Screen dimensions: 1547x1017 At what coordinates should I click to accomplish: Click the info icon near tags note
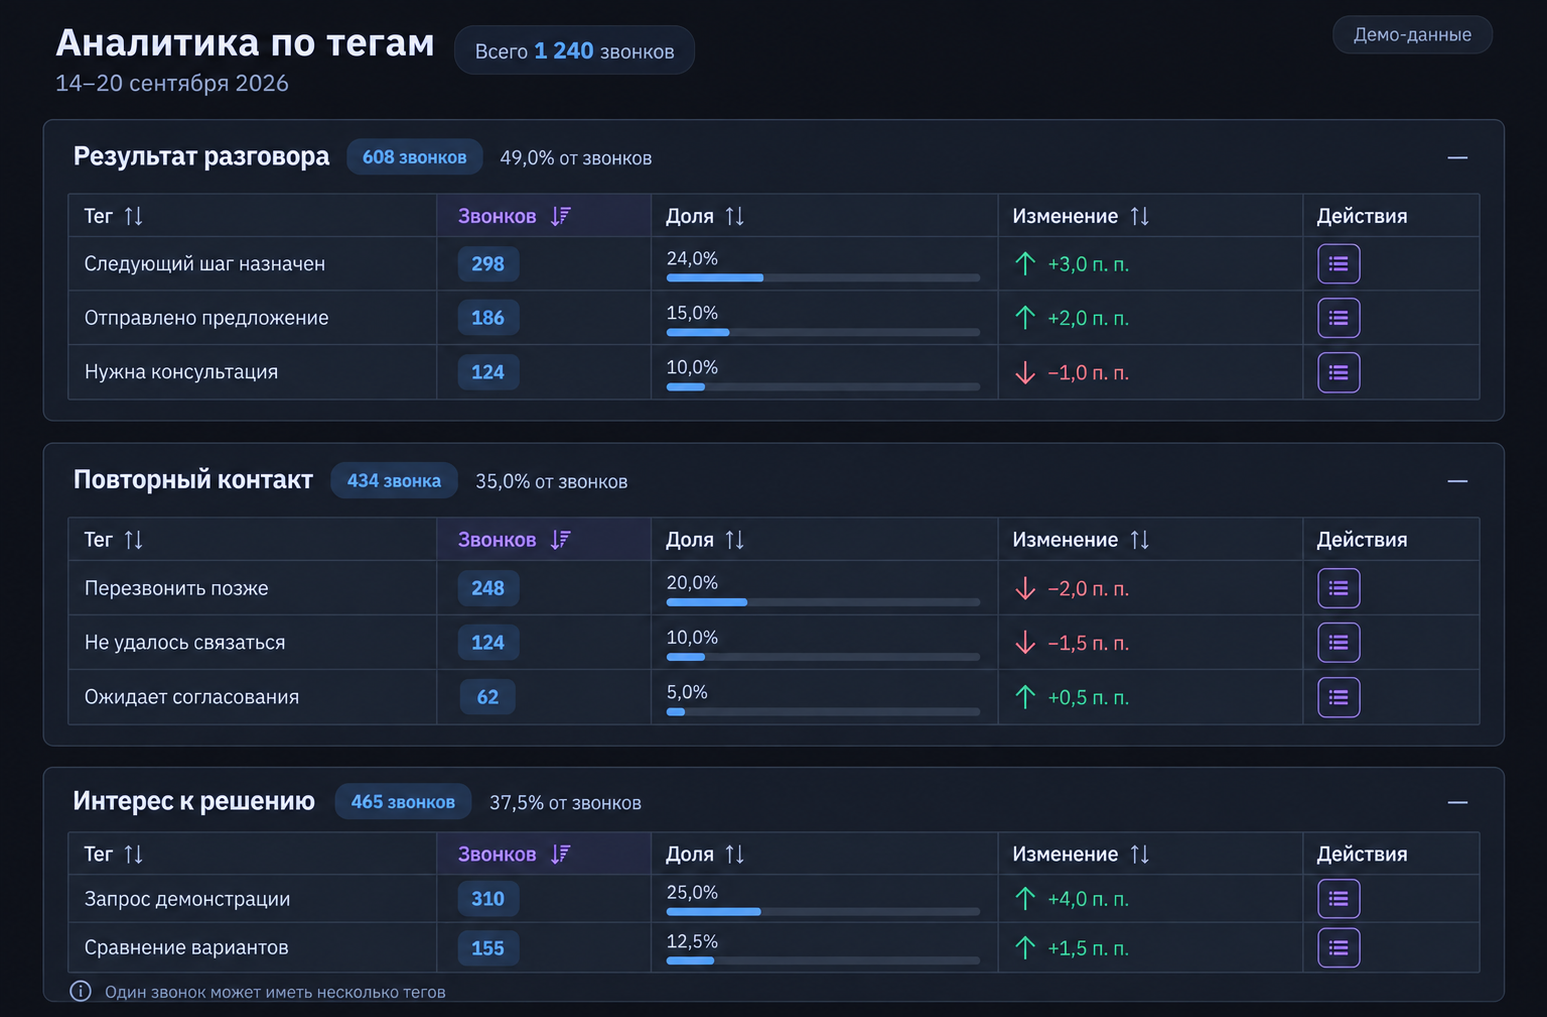pos(80,991)
